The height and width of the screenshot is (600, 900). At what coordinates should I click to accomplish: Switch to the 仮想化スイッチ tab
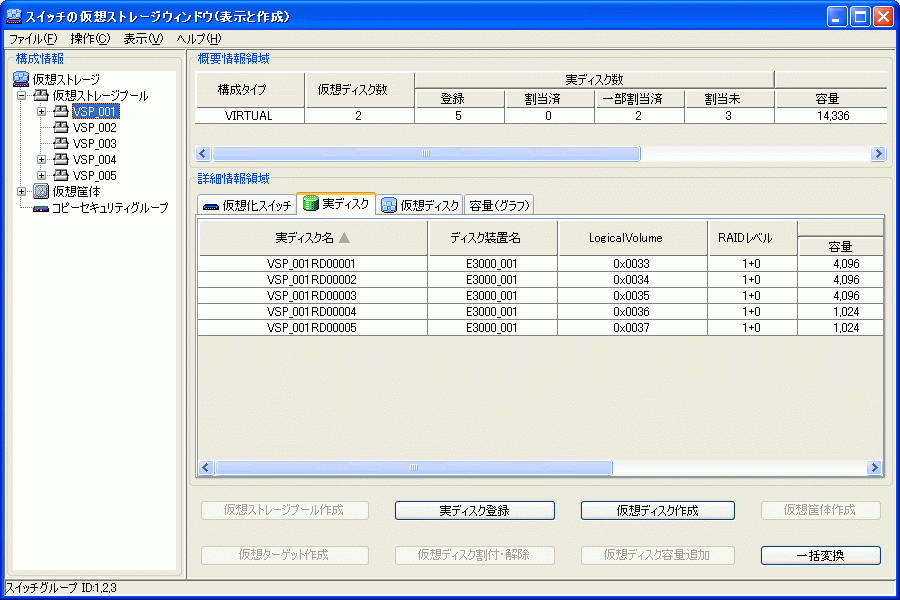click(247, 205)
